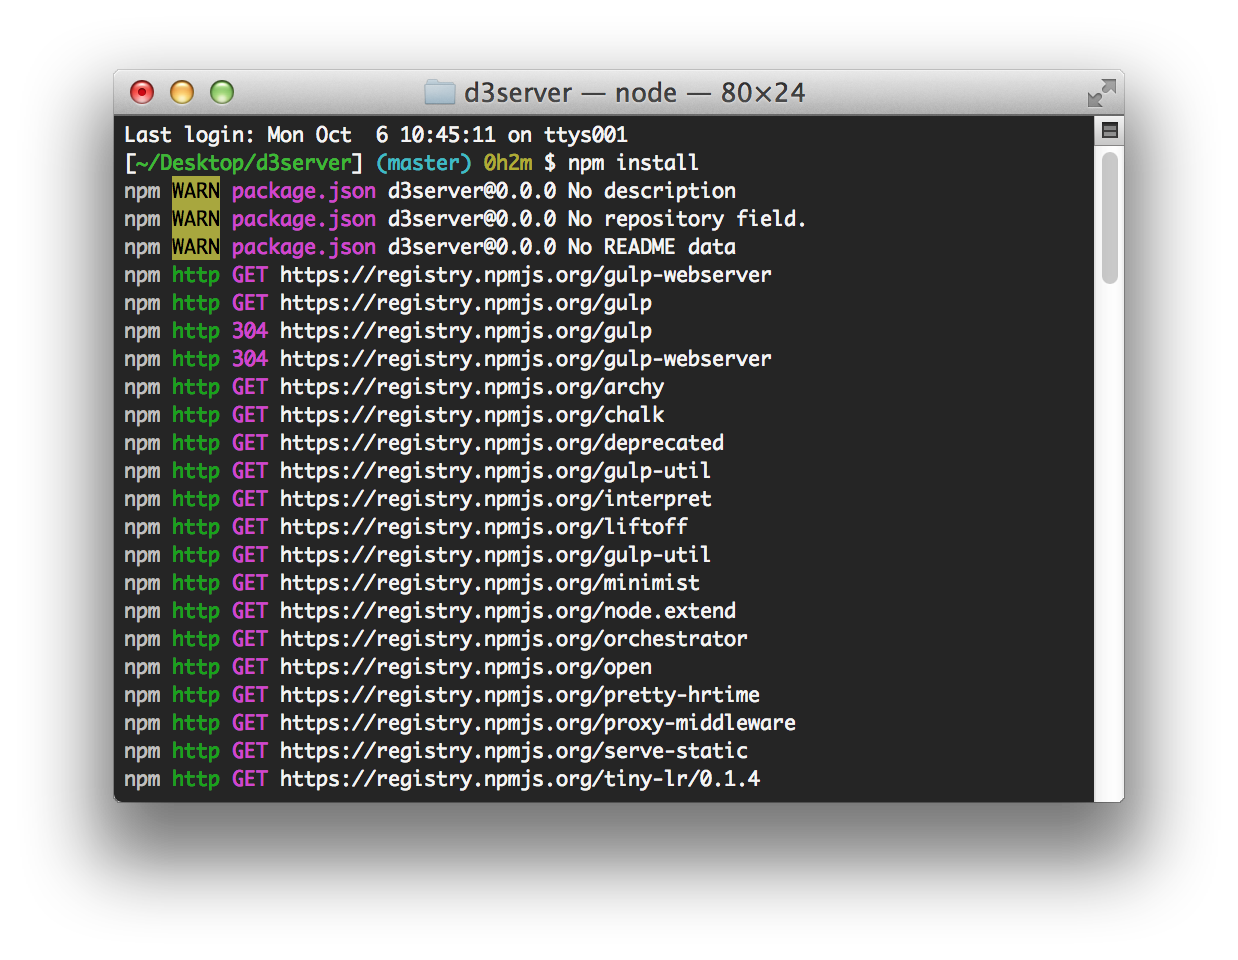Click the fullscreen arrows icon

point(1101,93)
